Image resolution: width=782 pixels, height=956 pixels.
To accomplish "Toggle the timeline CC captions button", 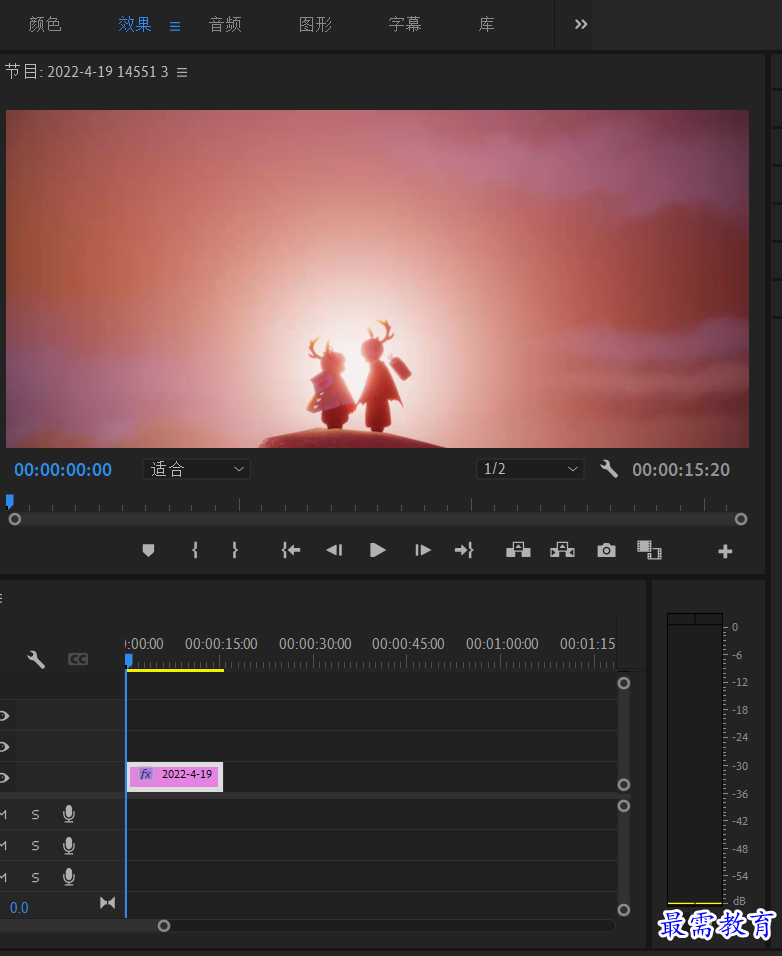I will (x=78, y=659).
